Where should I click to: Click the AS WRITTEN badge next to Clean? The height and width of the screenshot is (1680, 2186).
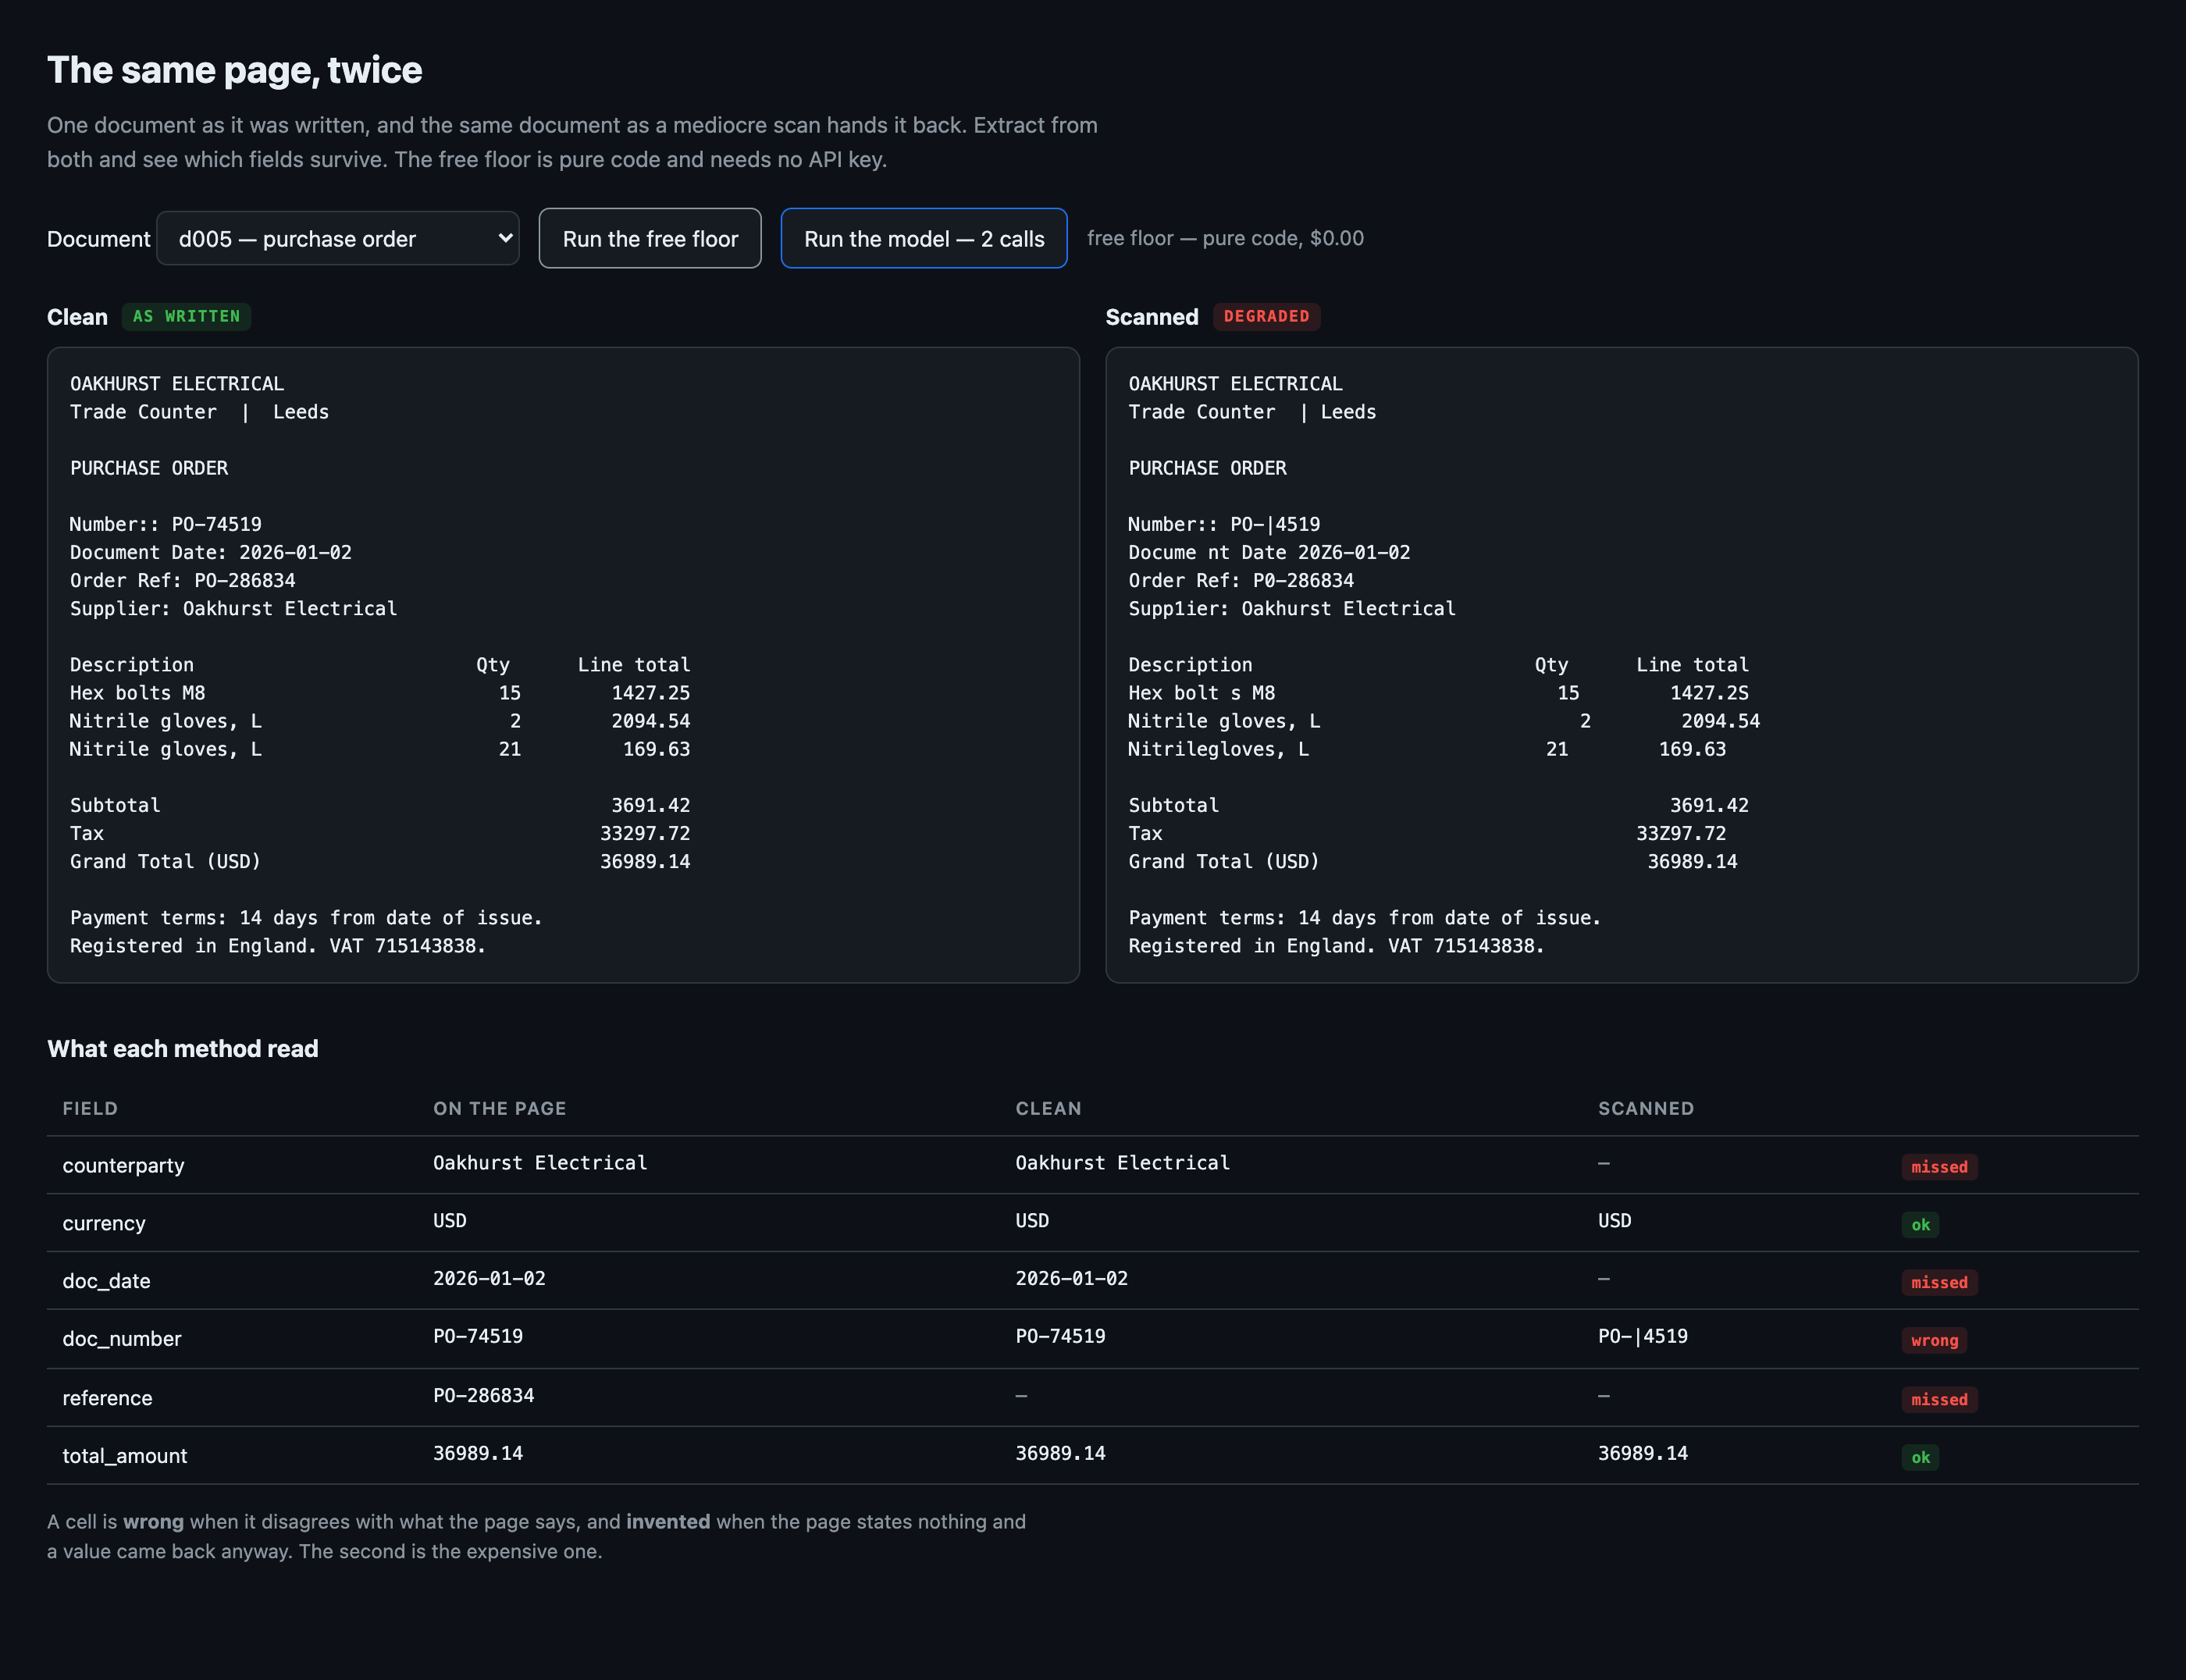point(186,316)
